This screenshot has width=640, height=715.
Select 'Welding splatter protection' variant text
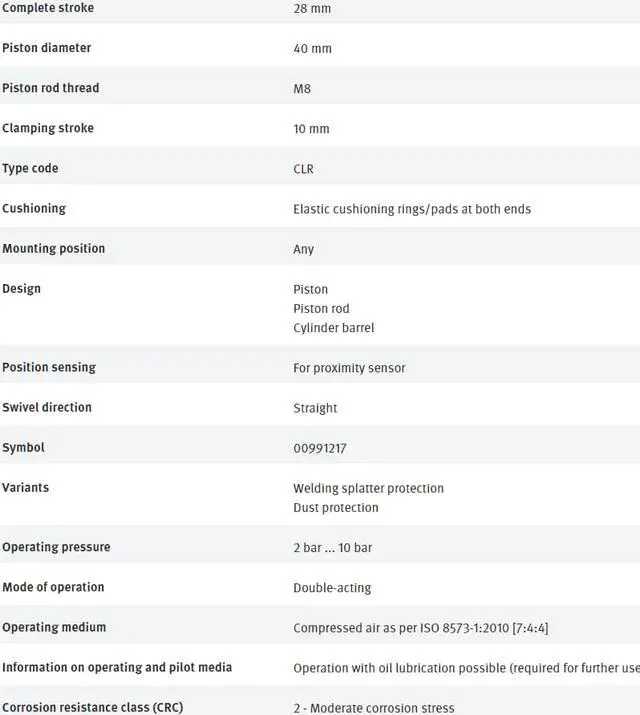coord(368,488)
